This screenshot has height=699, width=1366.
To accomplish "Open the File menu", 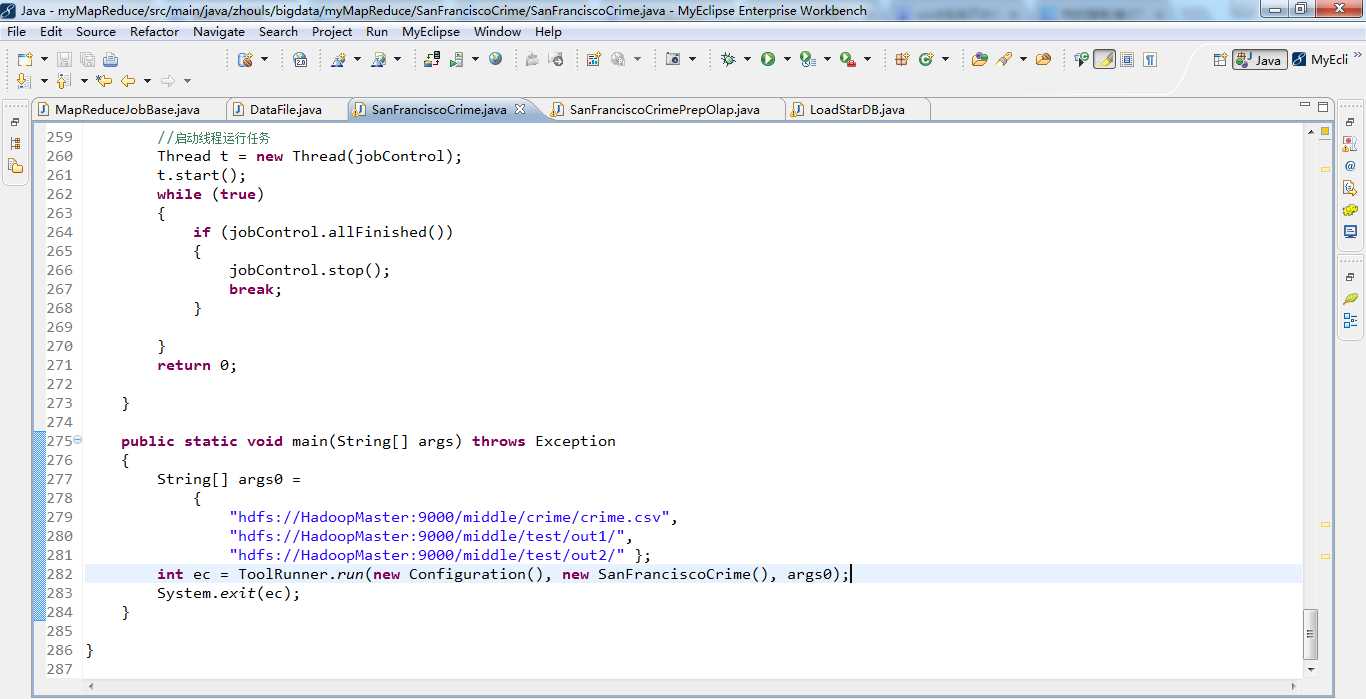I will (16, 31).
